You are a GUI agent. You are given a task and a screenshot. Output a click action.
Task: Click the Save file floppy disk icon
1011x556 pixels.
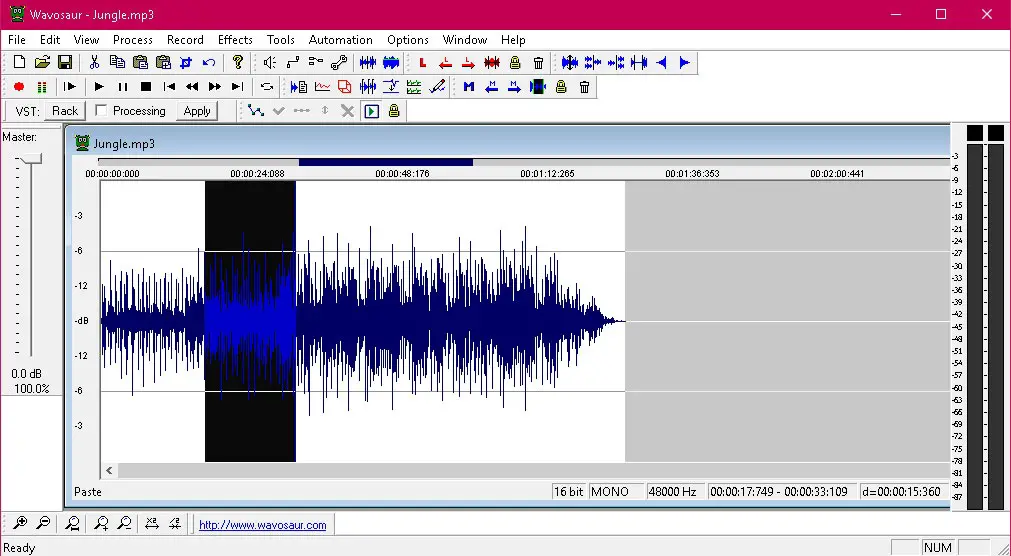point(65,63)
